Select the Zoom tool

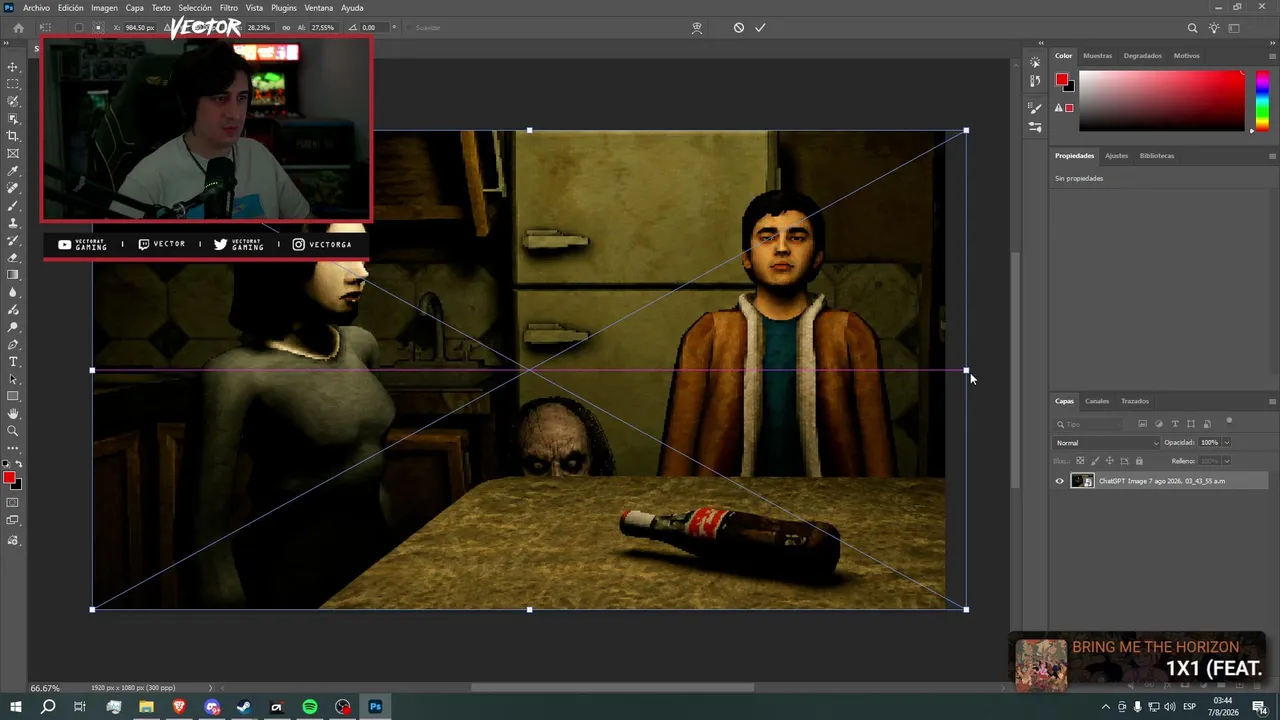pos(13,431)
